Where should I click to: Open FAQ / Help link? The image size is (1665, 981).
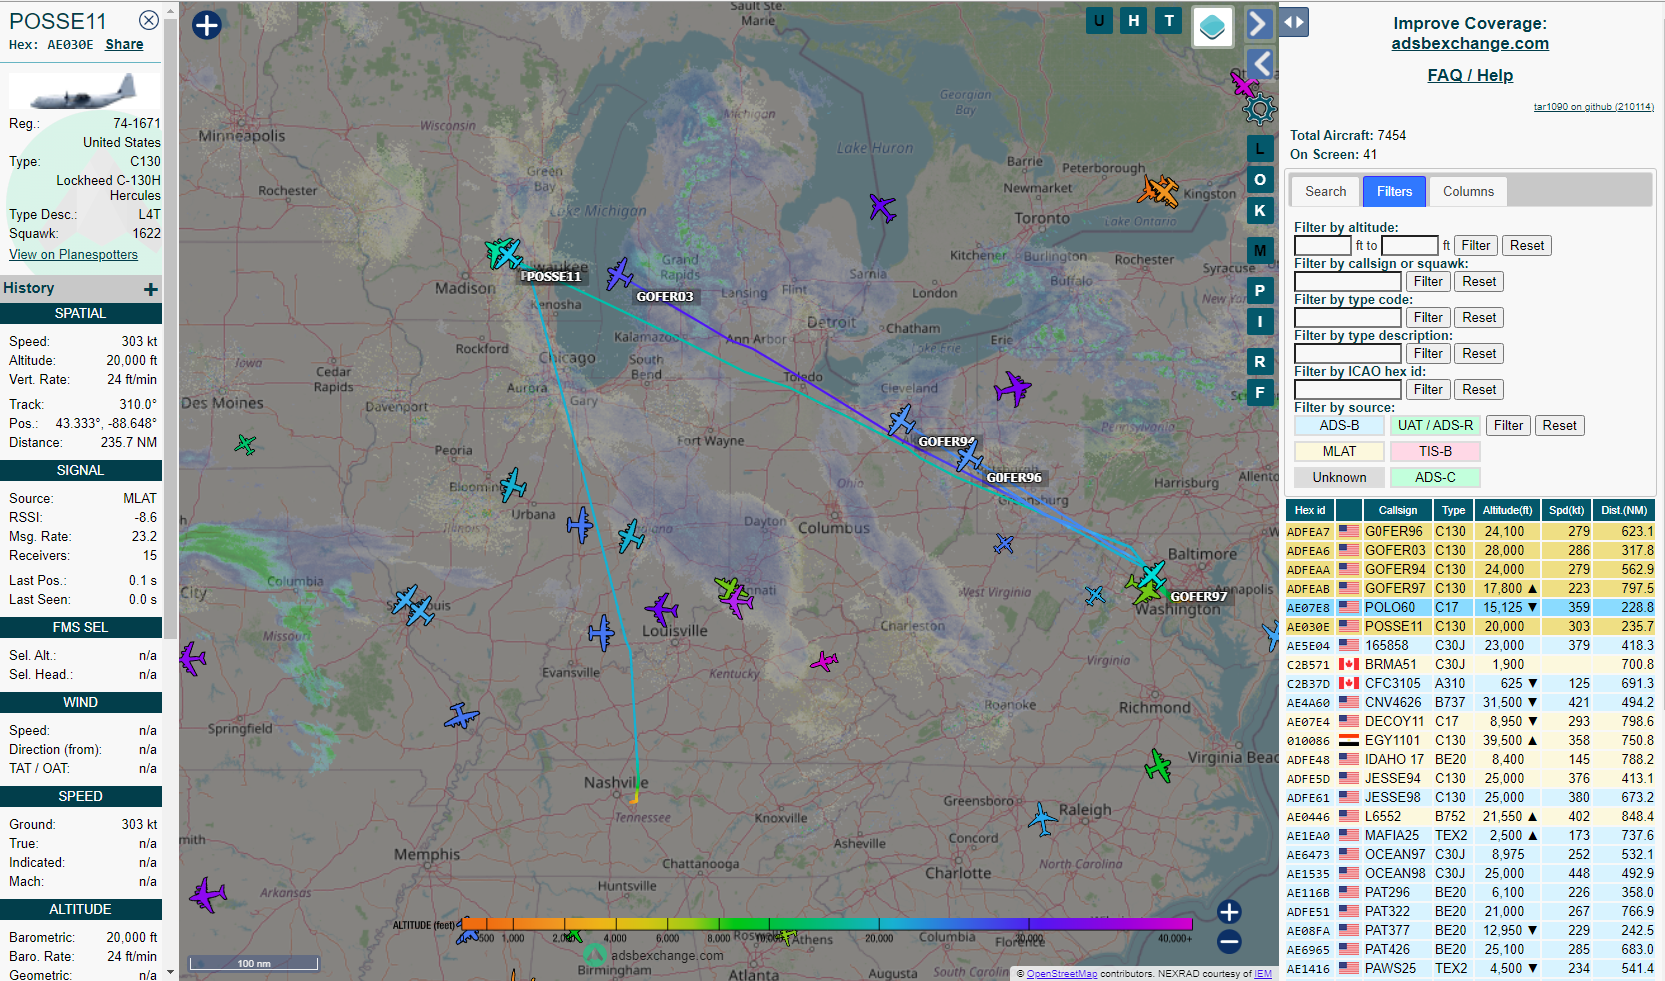coord(1470,75)
